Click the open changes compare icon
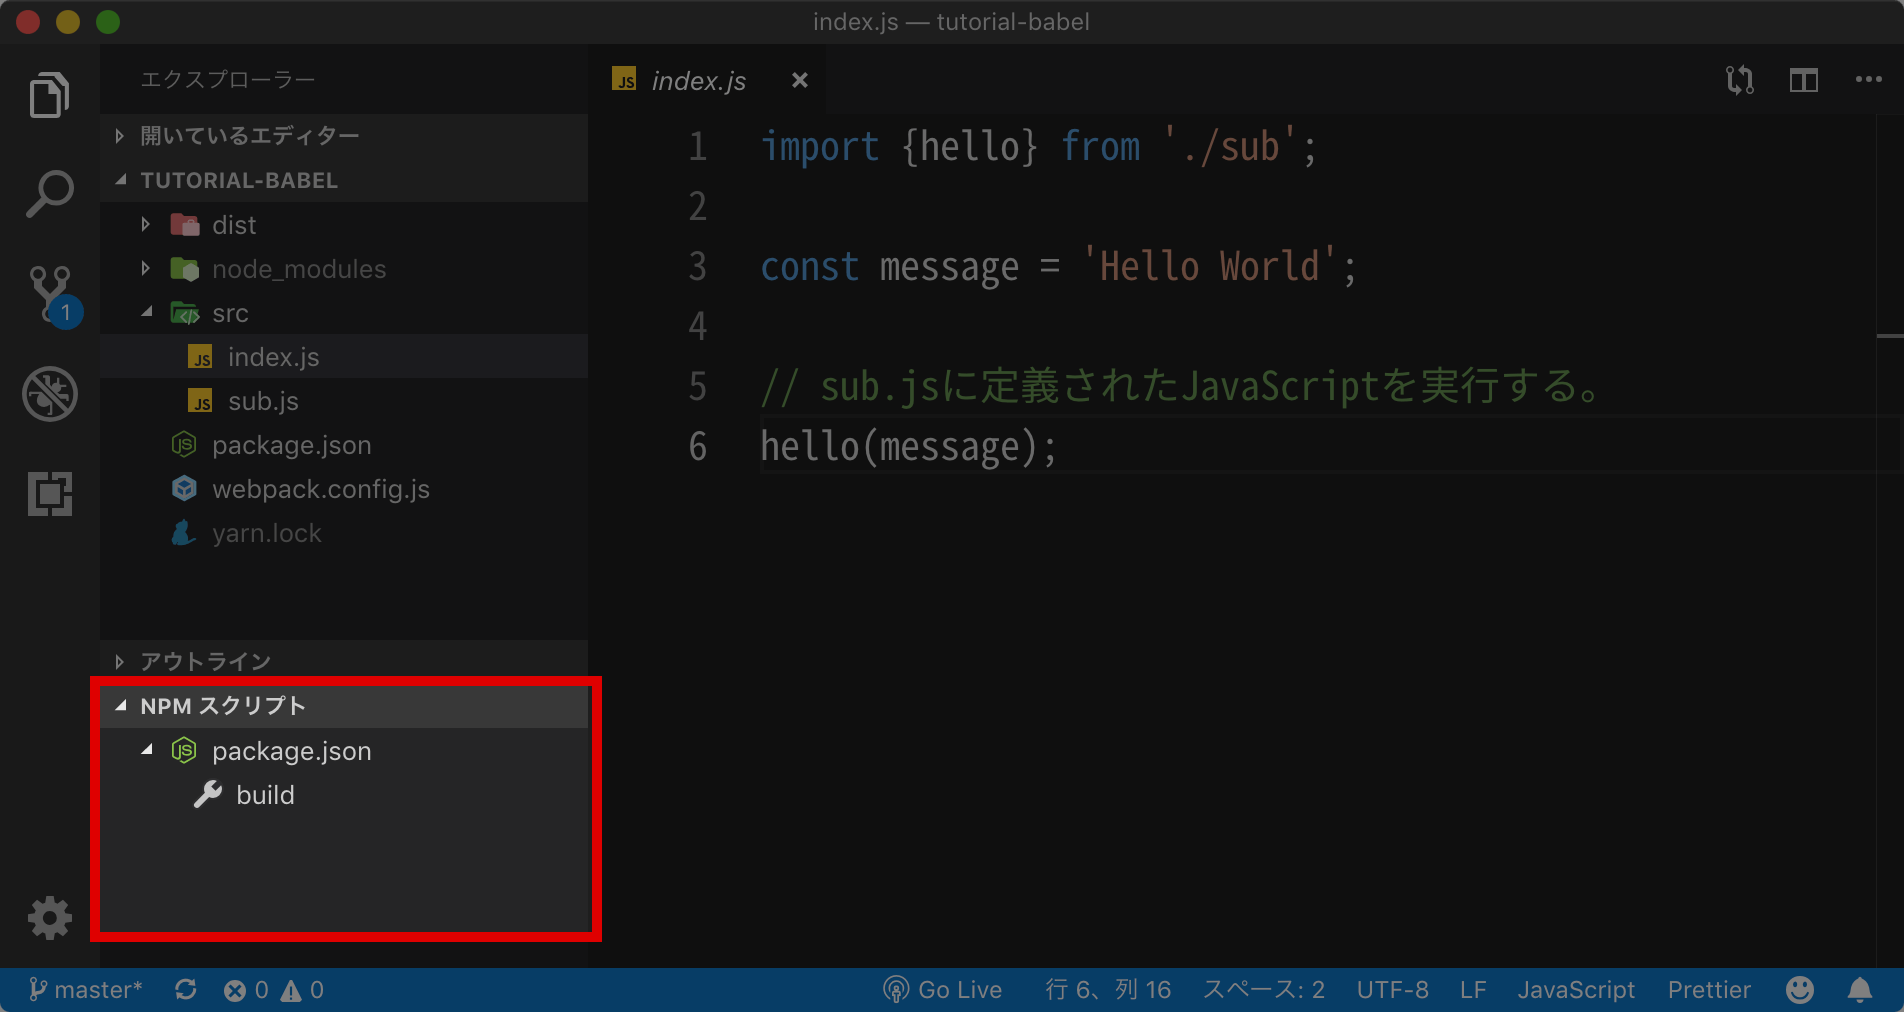 click(1739, 80)
